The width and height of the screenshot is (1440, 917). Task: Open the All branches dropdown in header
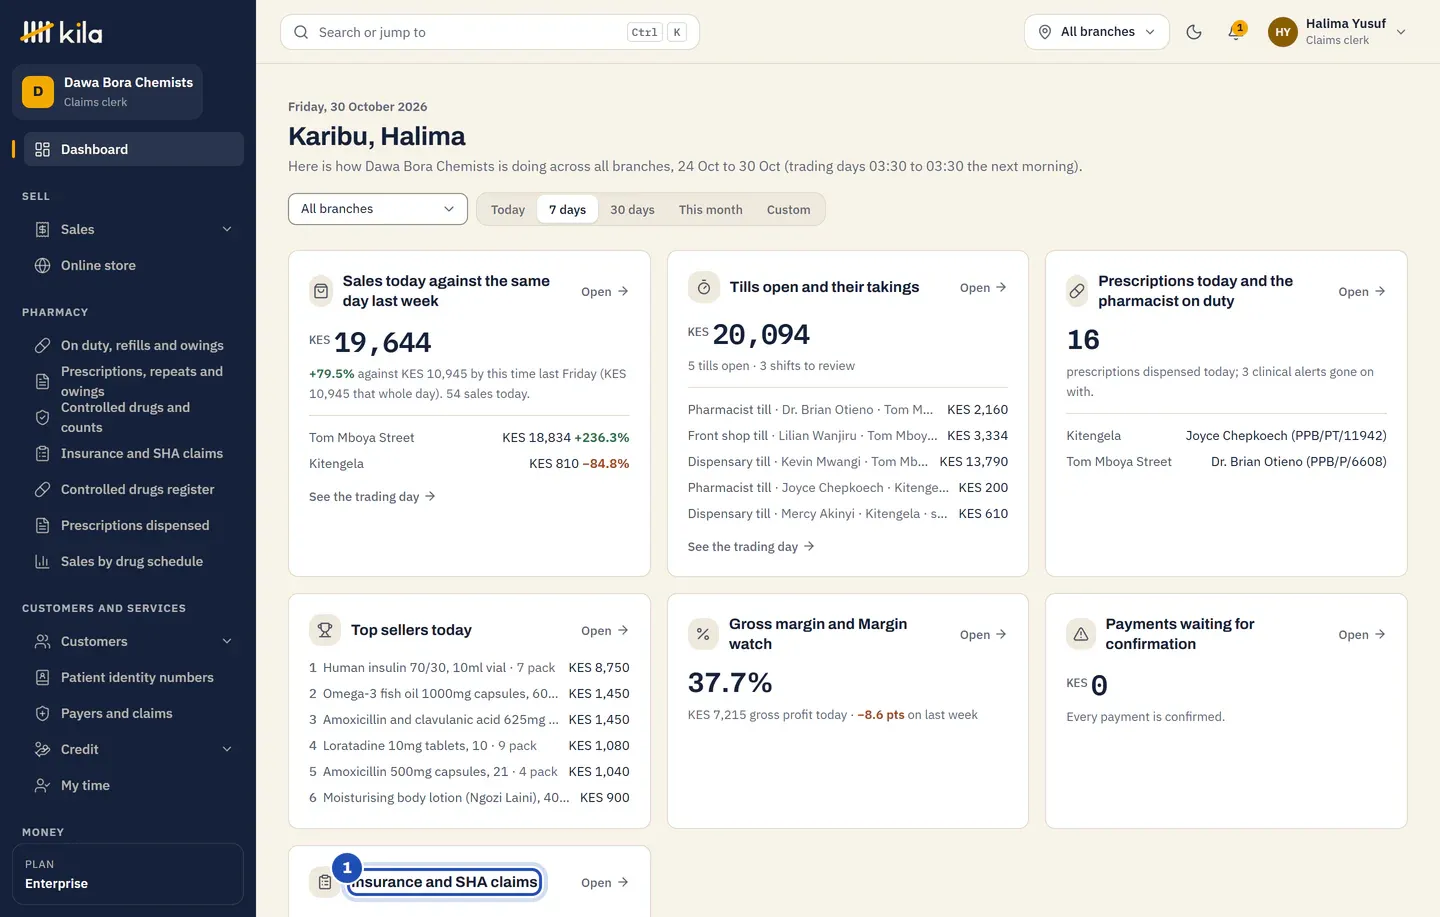(1096, 32)
